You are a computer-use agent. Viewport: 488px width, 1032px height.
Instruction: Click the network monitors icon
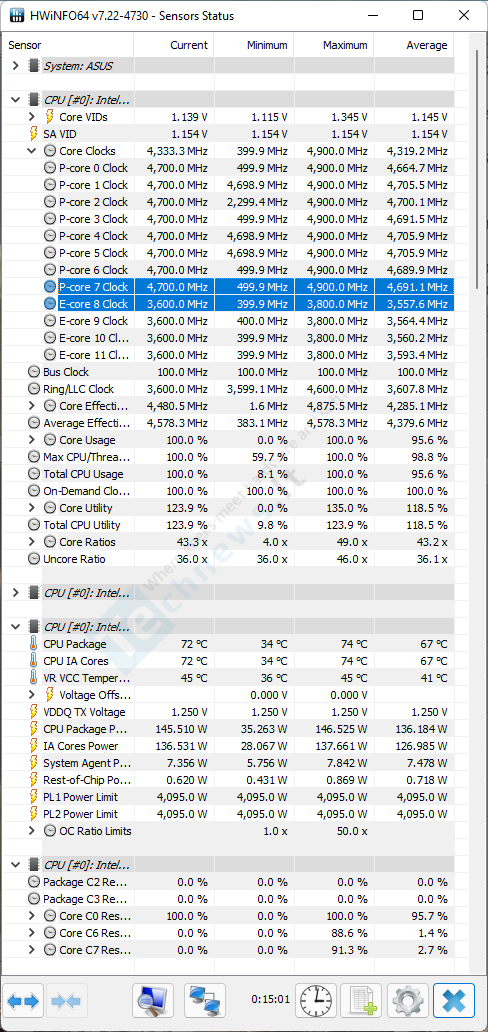(x=205, y=1001)
